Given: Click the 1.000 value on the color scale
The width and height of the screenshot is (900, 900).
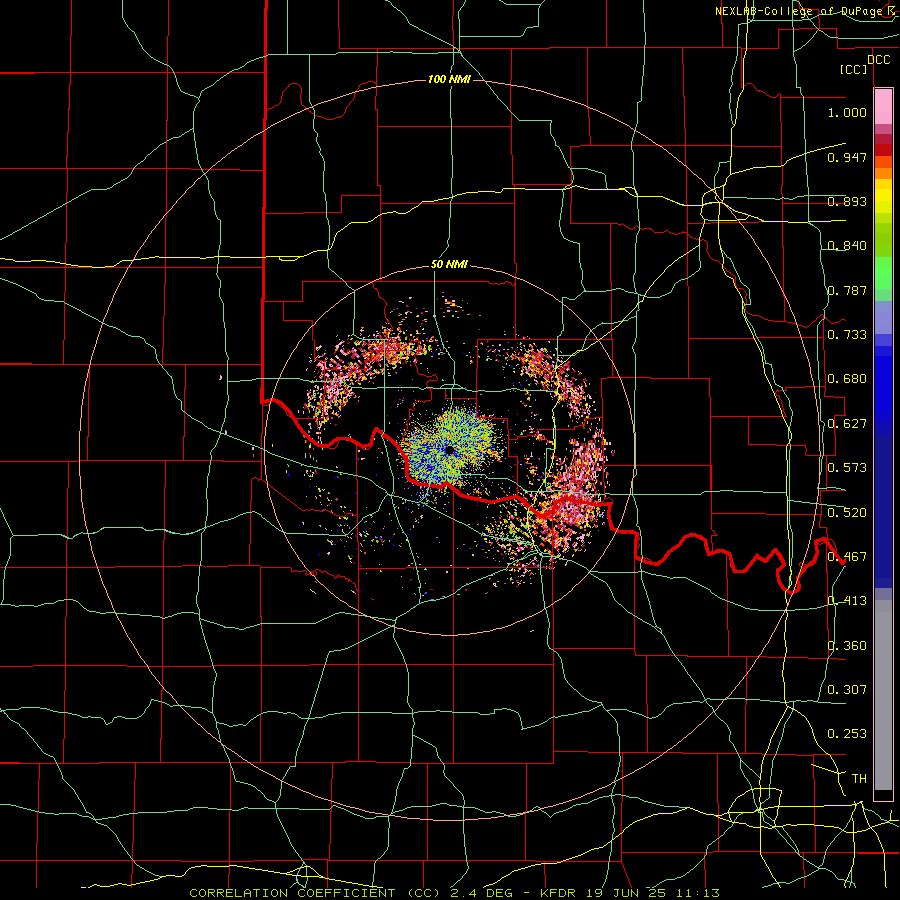Looking at the screenshot, I should click(x=847, y=112).
